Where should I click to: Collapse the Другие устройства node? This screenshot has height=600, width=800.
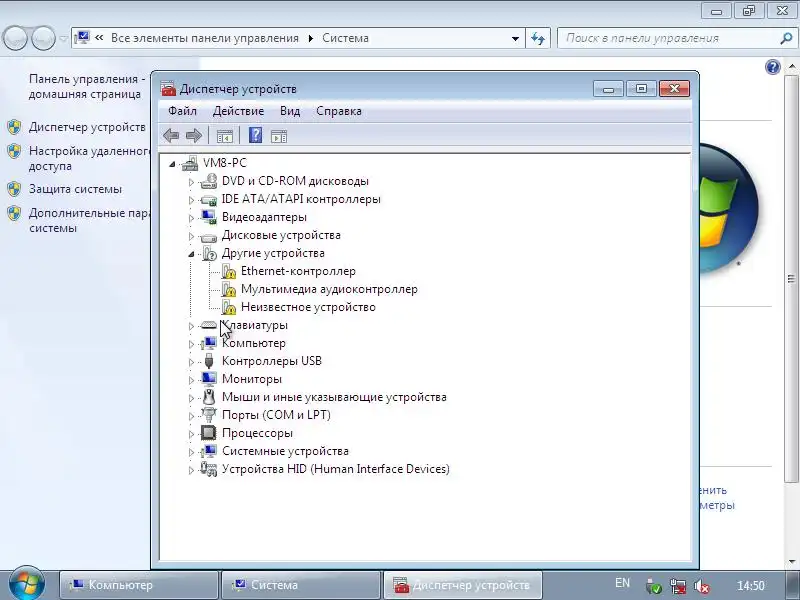click(x=191, y=254)
